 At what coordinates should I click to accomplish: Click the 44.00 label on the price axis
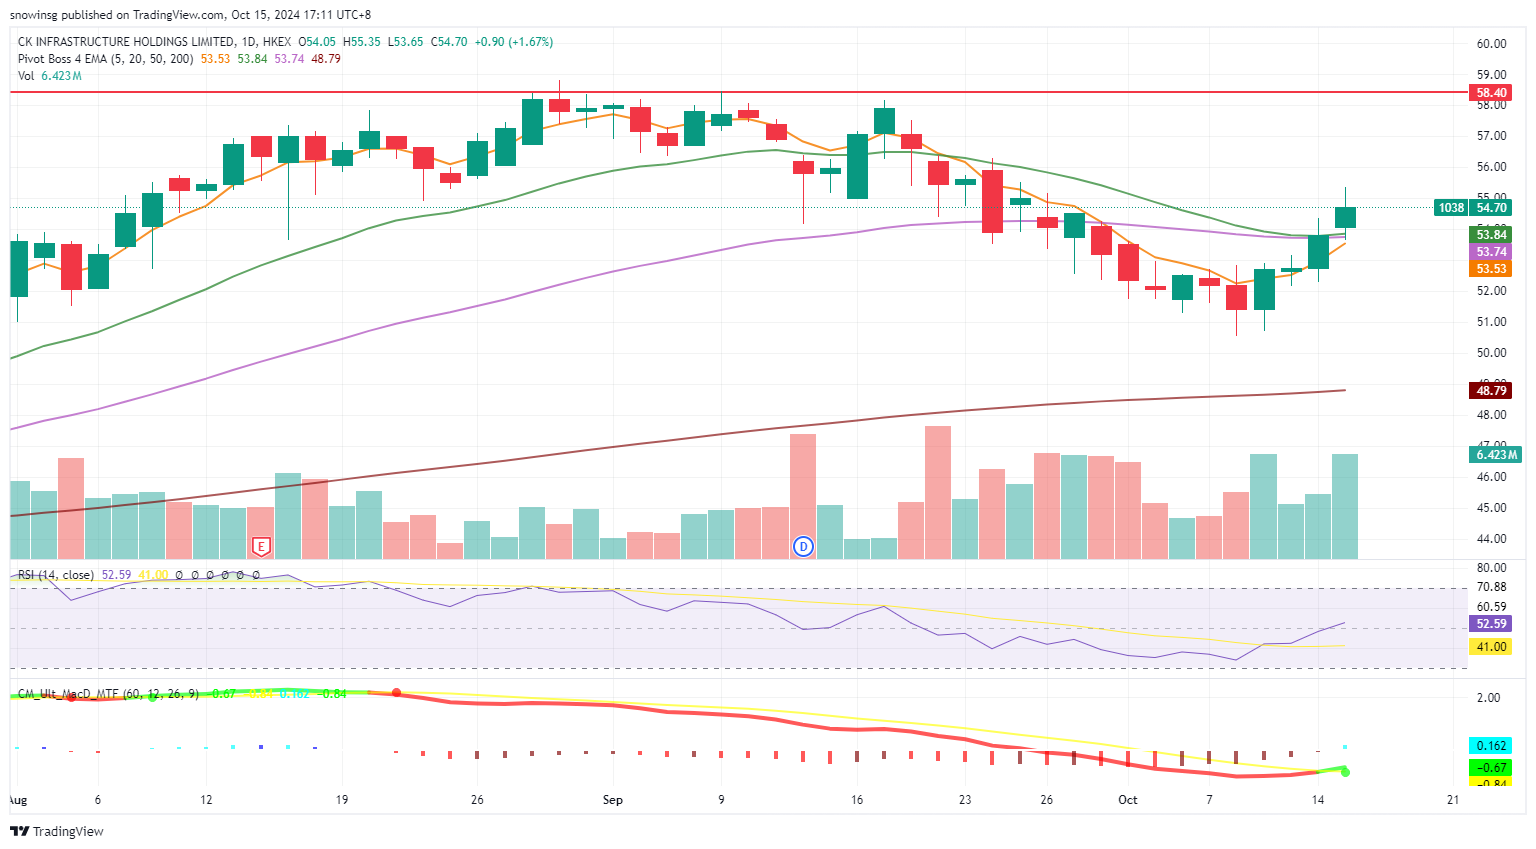click(1491, 539)
